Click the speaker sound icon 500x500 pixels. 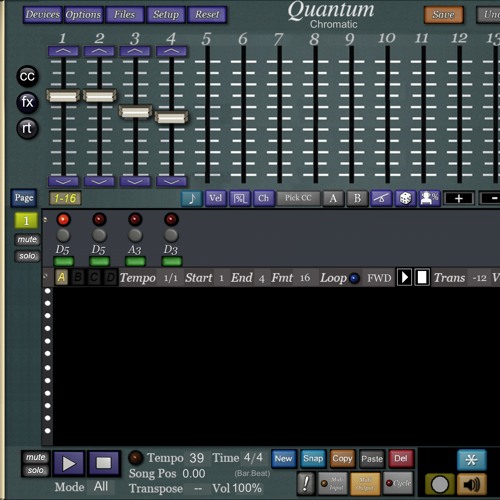[472, 484]
